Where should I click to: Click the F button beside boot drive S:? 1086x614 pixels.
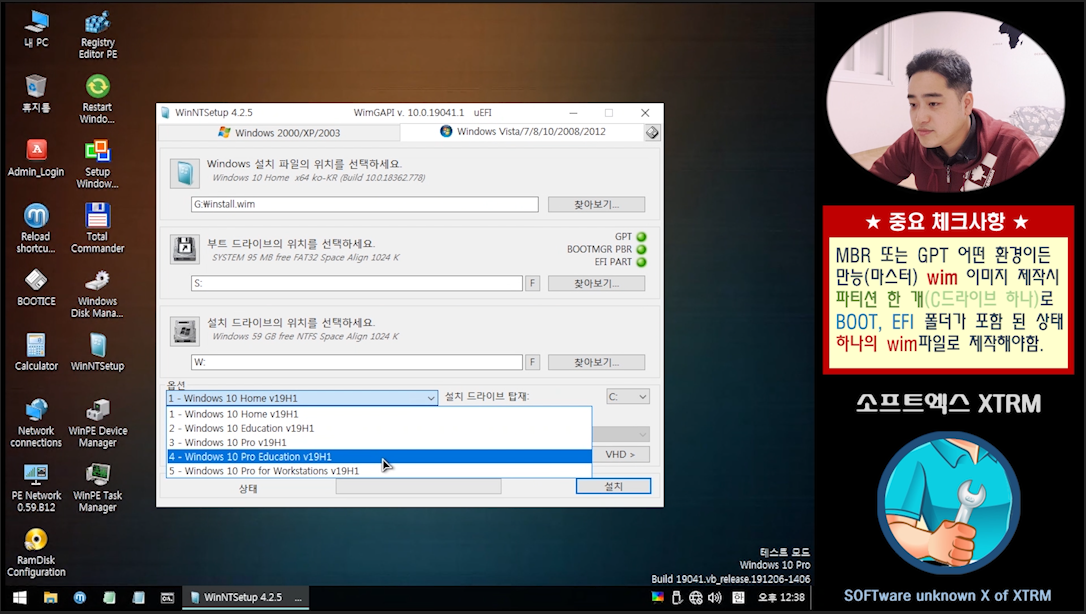533,283
